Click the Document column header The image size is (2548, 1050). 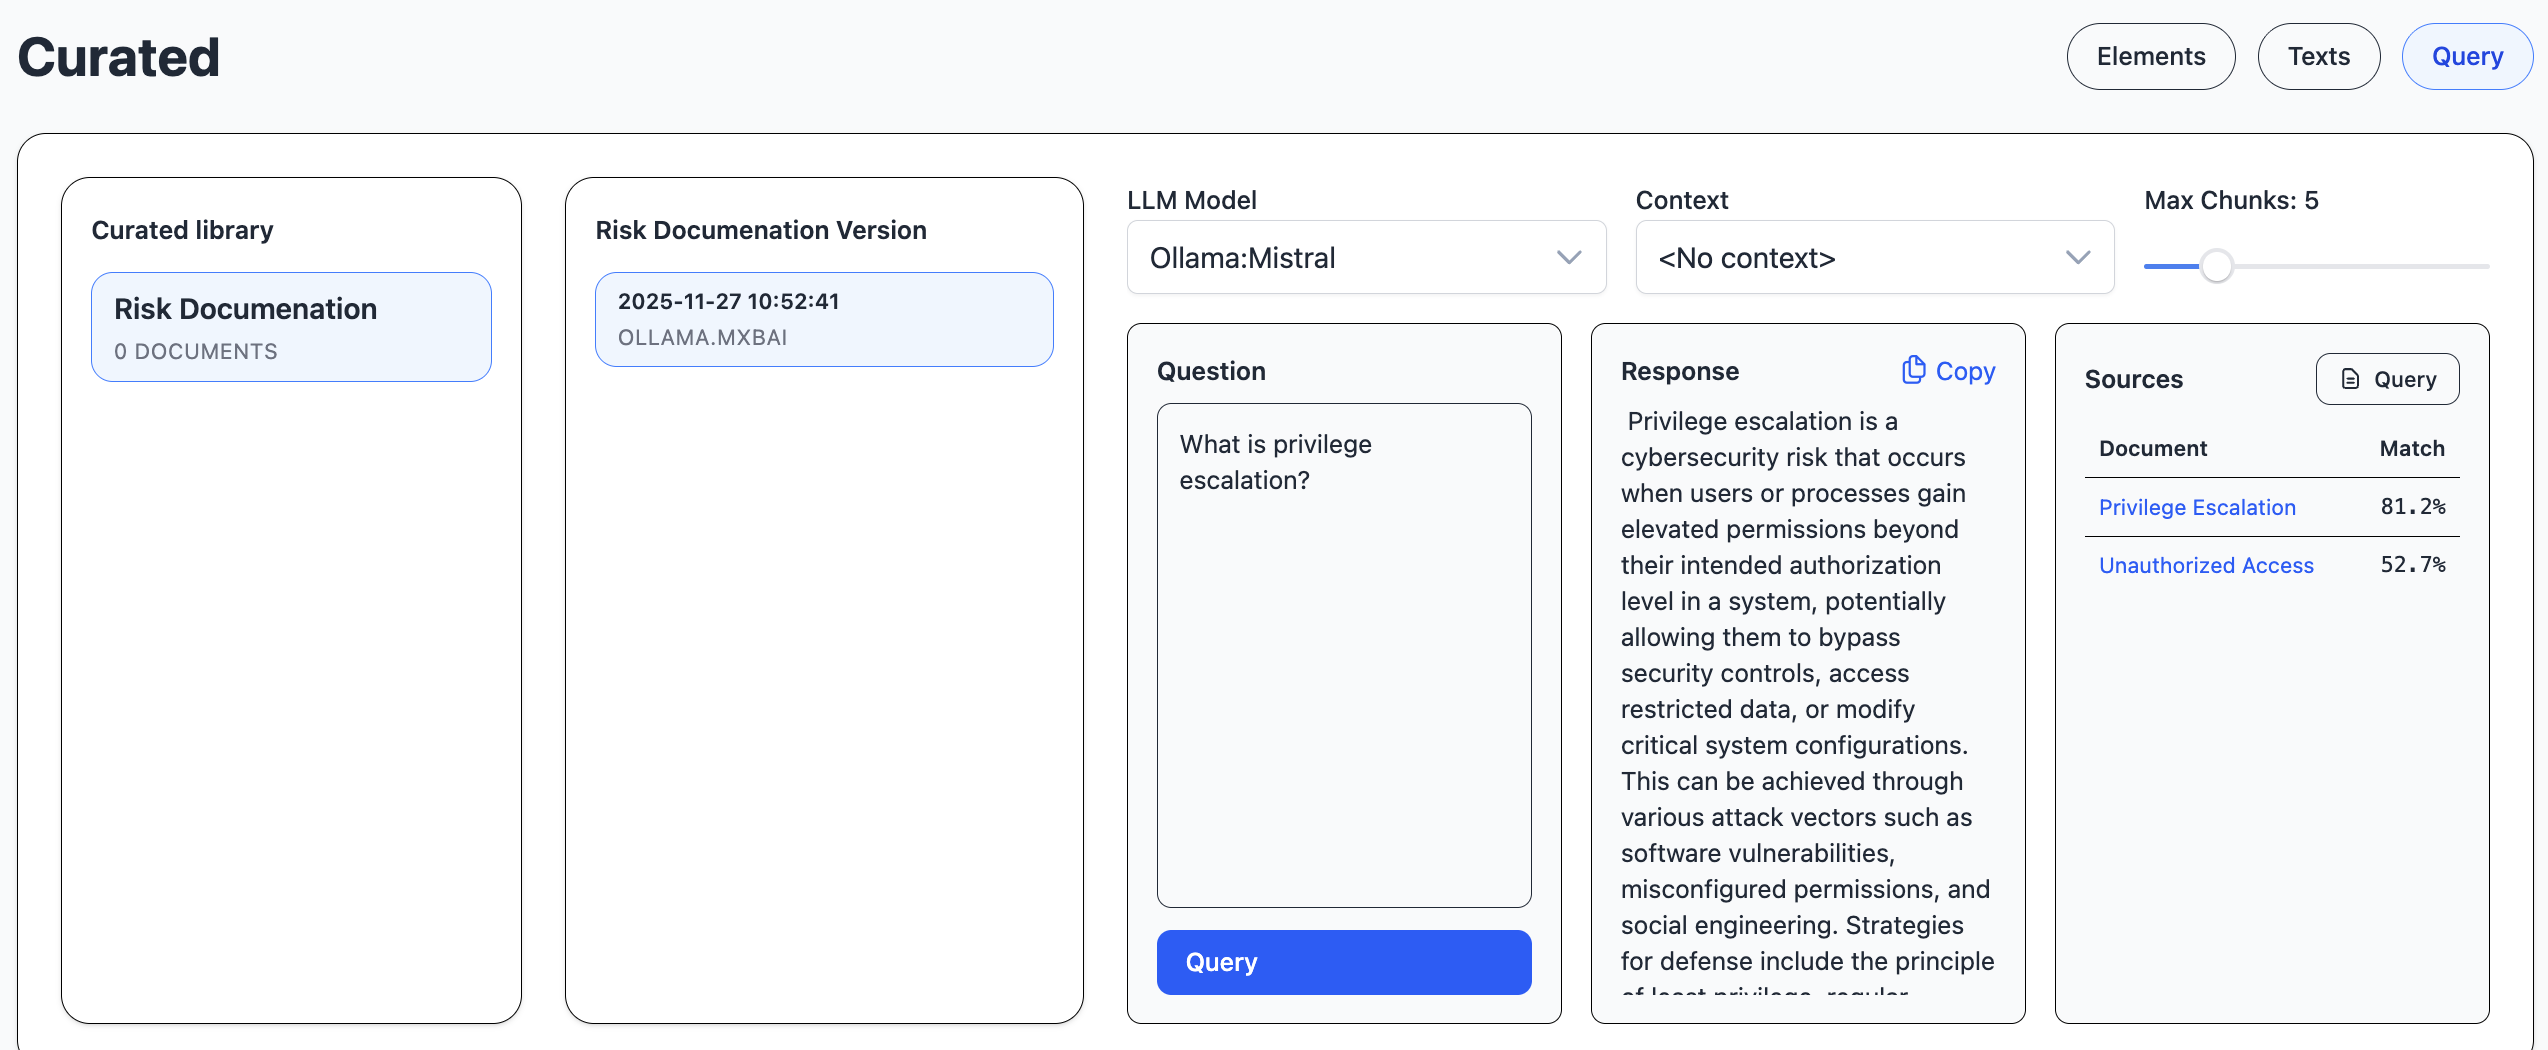click(2152, 448)
